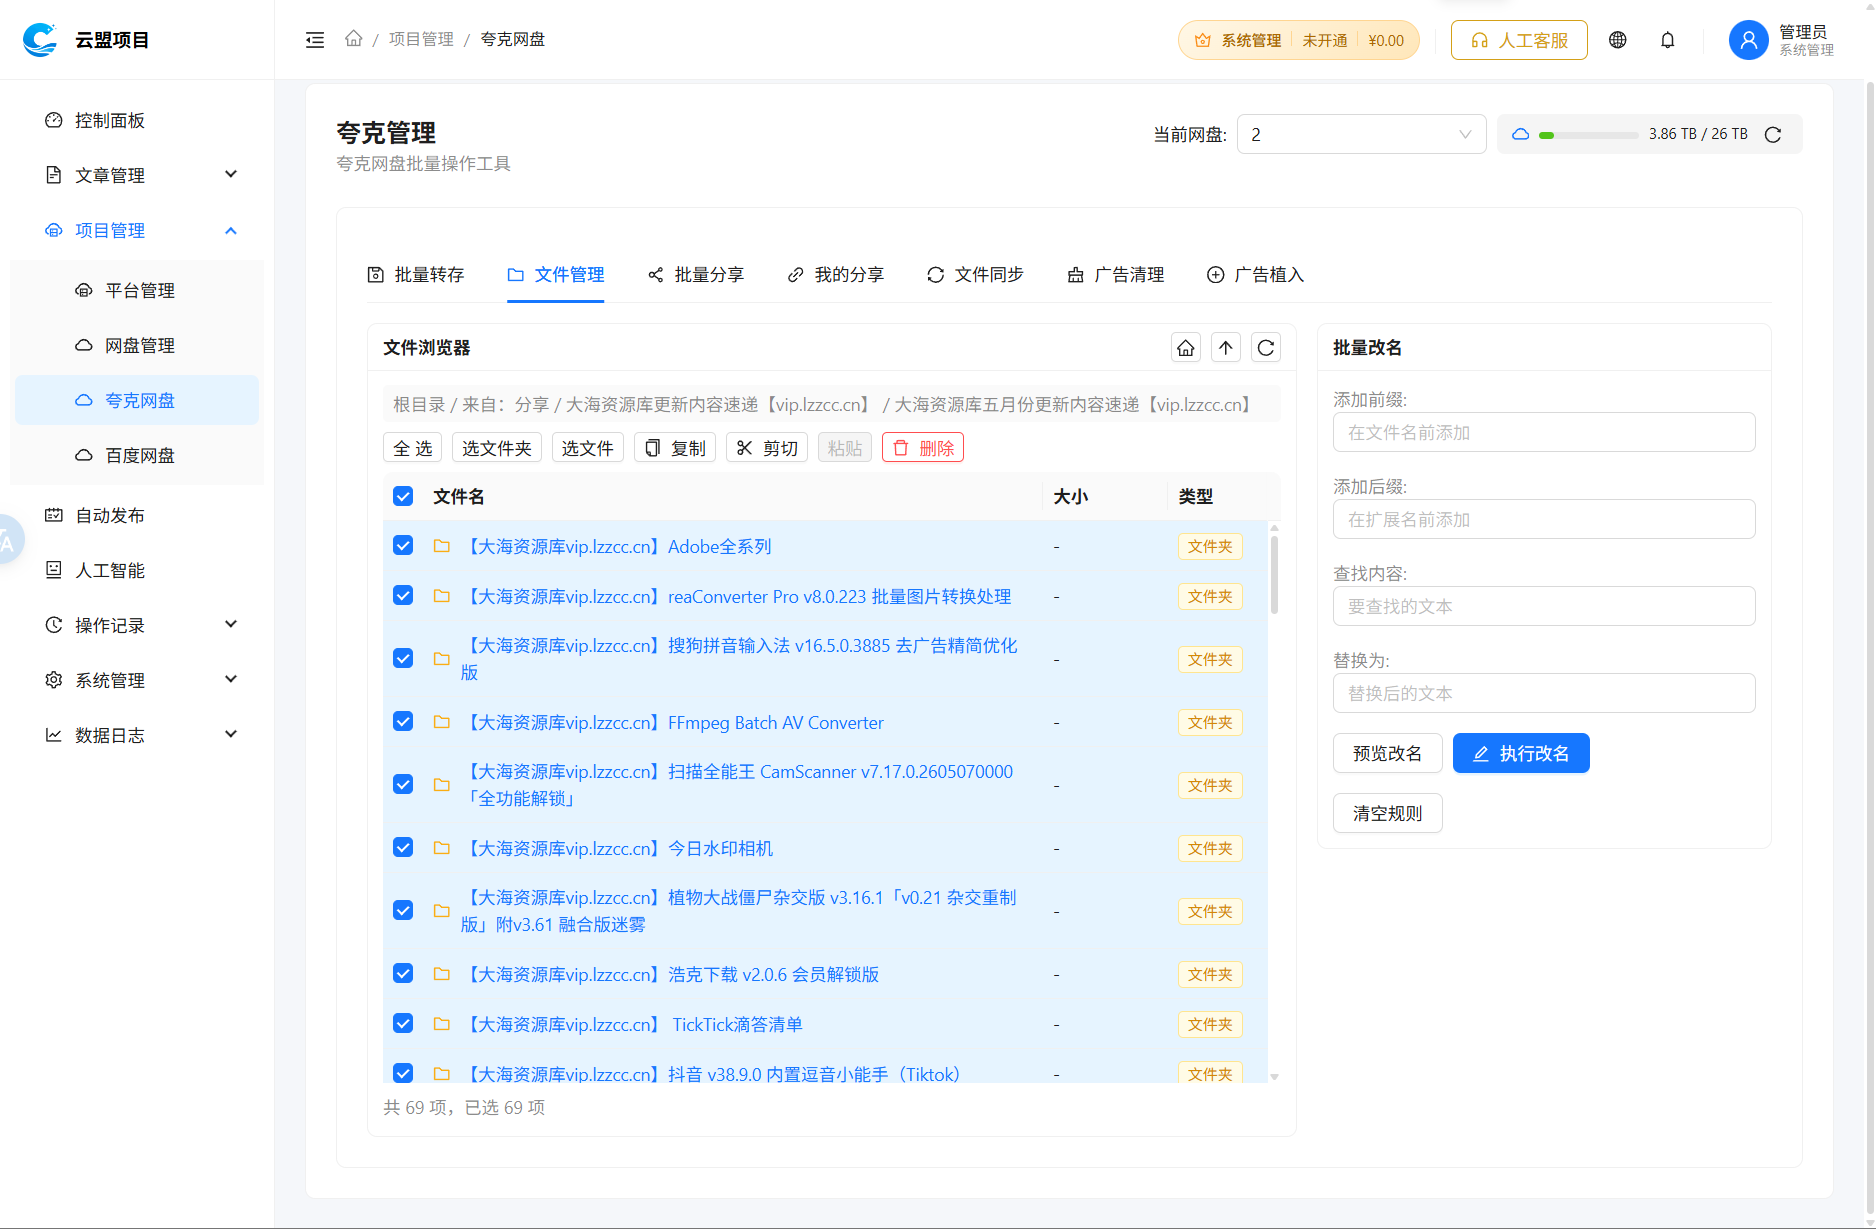Switch to the 批量分享 tab
The height and width of the screenshot is (1229, 1876).
(x=696, y=275)
